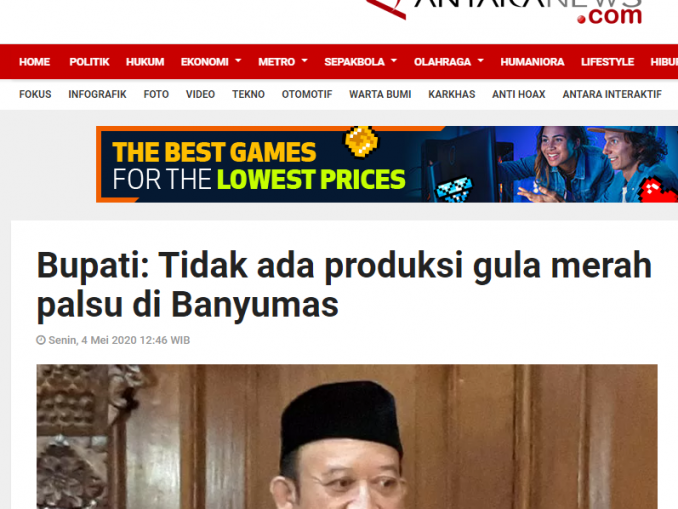Open the FOTO section link
The image size is (678, 509).
(156, 94)
